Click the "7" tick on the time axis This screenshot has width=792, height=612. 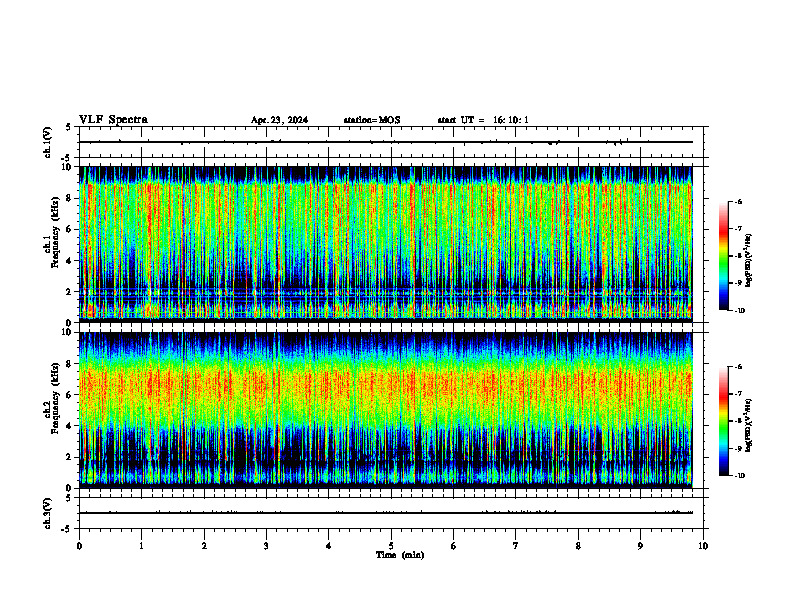(516, 546)
